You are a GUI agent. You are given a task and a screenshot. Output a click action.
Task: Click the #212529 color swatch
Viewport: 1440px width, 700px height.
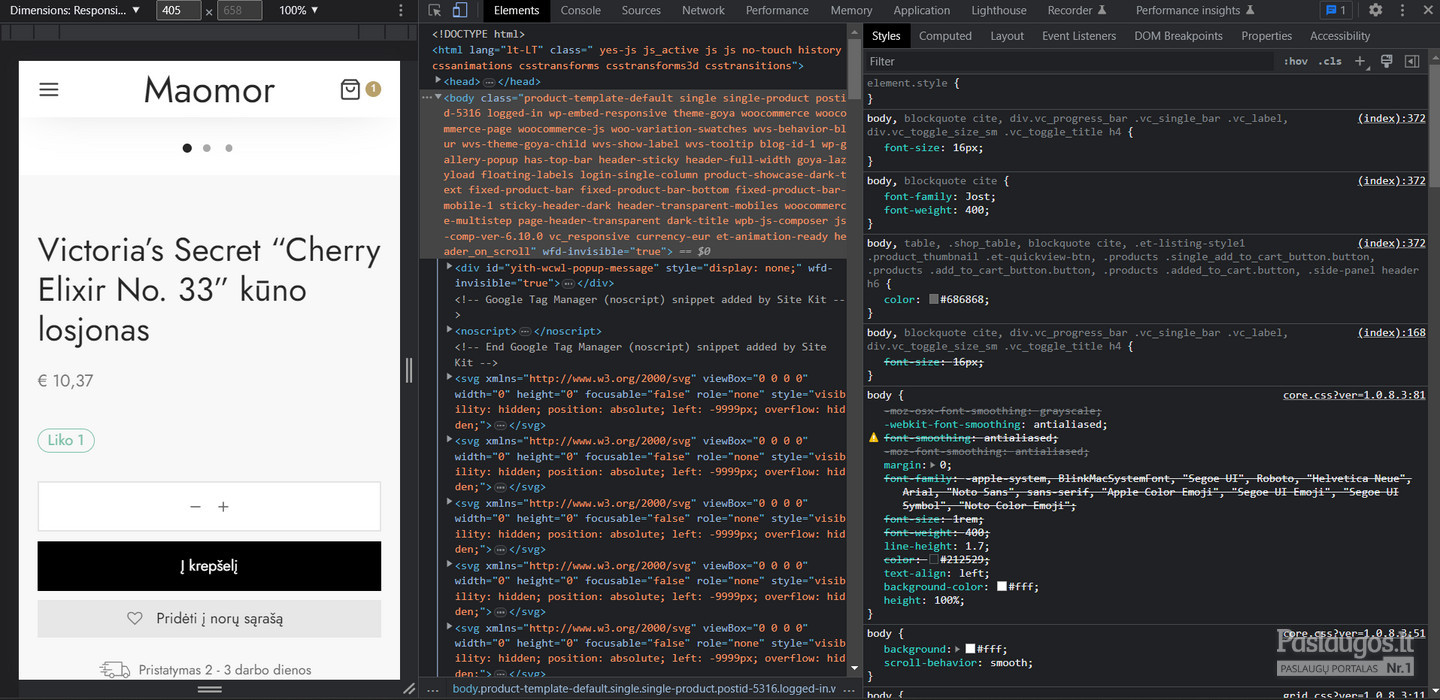pos(934,560)
